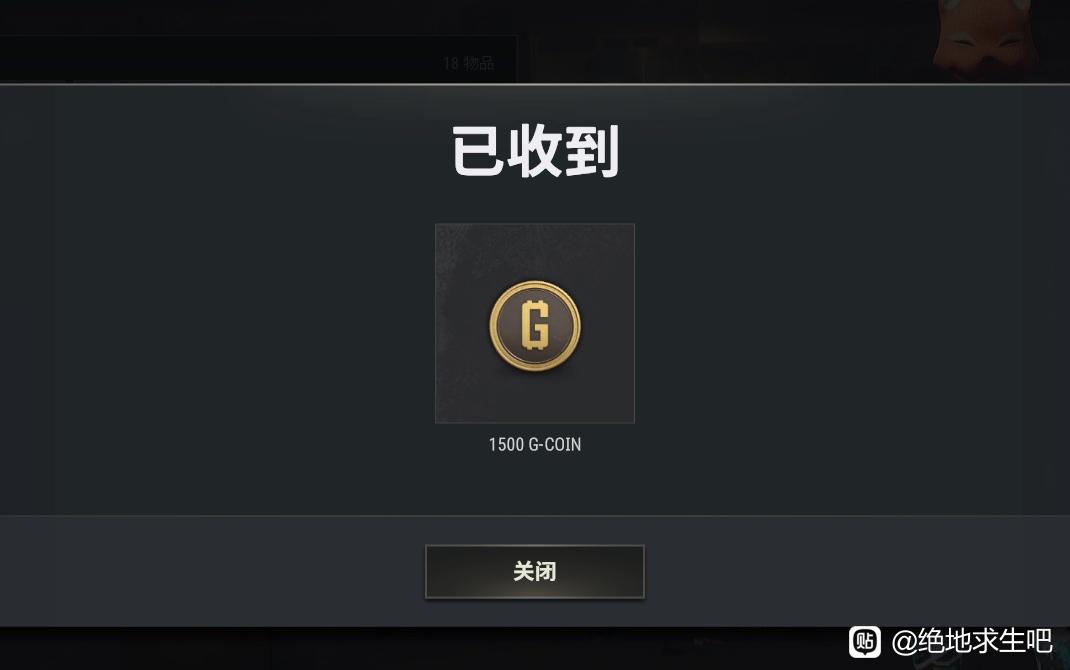
Task: Click the 闭 character on the button
Action: (x=546, y=572)
